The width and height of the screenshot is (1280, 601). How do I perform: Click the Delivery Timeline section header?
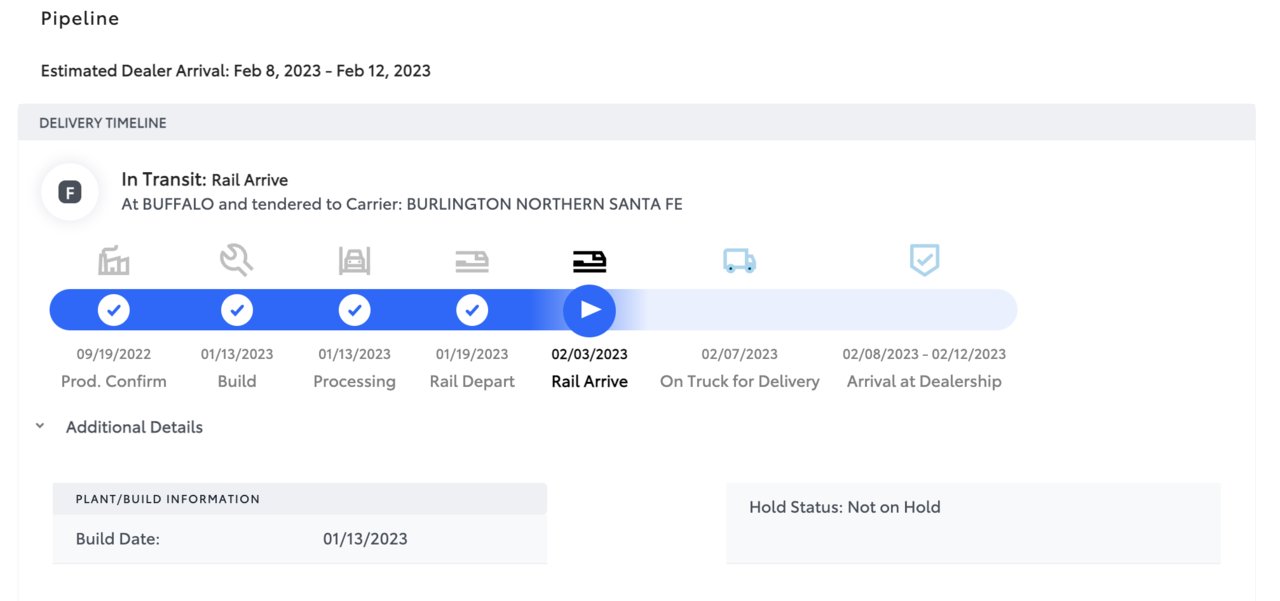point(636,123)
